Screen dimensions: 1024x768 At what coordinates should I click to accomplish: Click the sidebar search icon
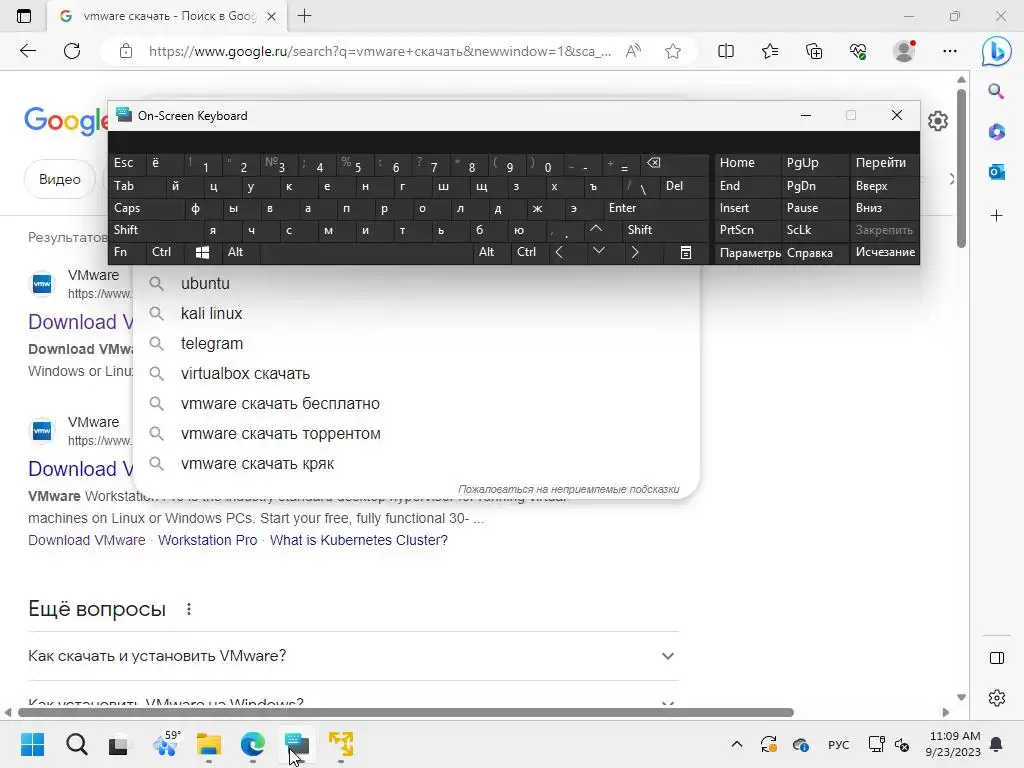[996, 91]
